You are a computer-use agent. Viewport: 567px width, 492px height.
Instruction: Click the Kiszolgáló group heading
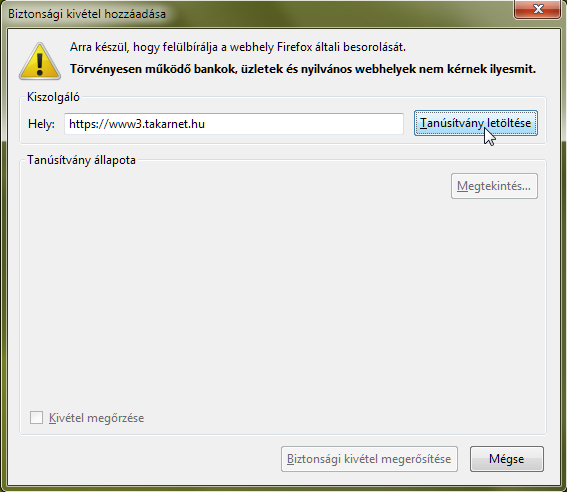pyautogui.click(x=53, y=97)
